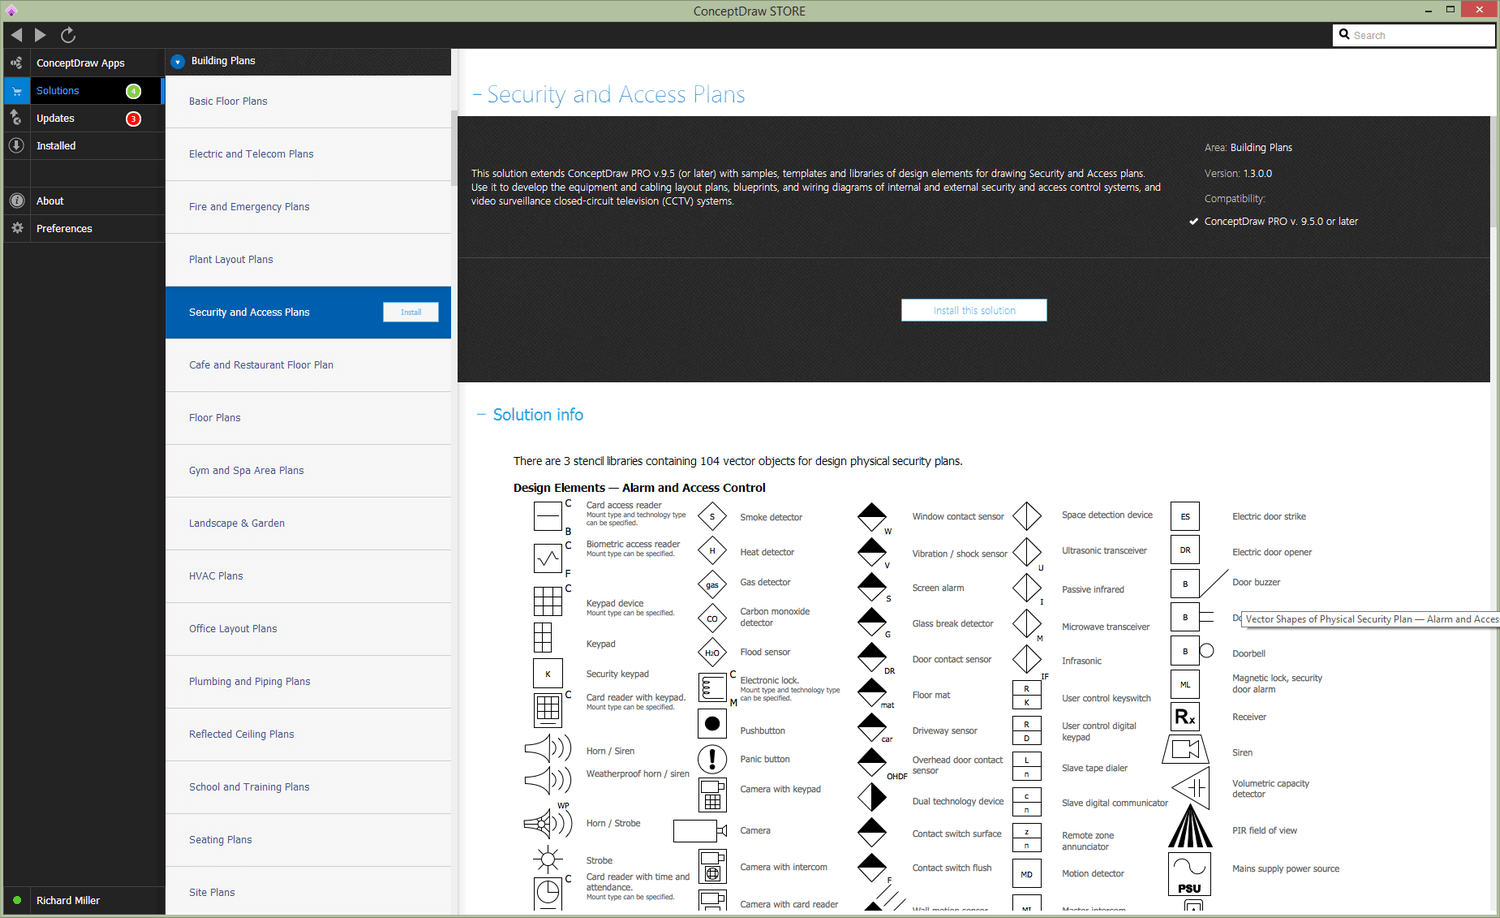Click the back navigation arrow

coord(16,35)
